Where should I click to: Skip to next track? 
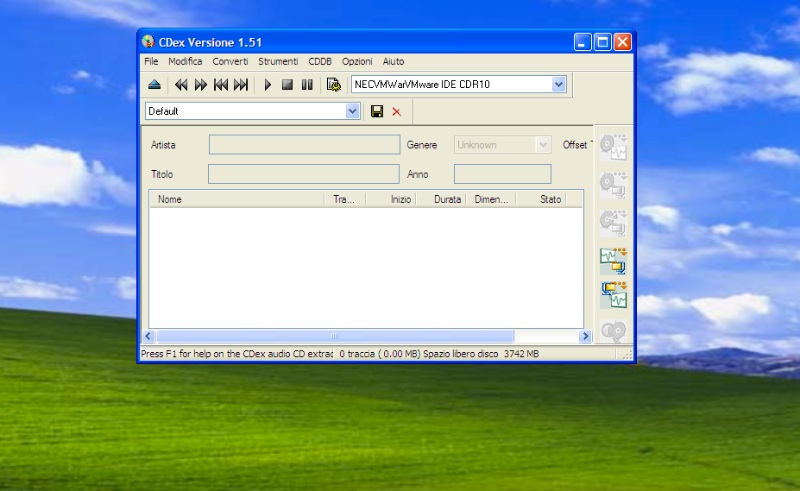[241, 85]
